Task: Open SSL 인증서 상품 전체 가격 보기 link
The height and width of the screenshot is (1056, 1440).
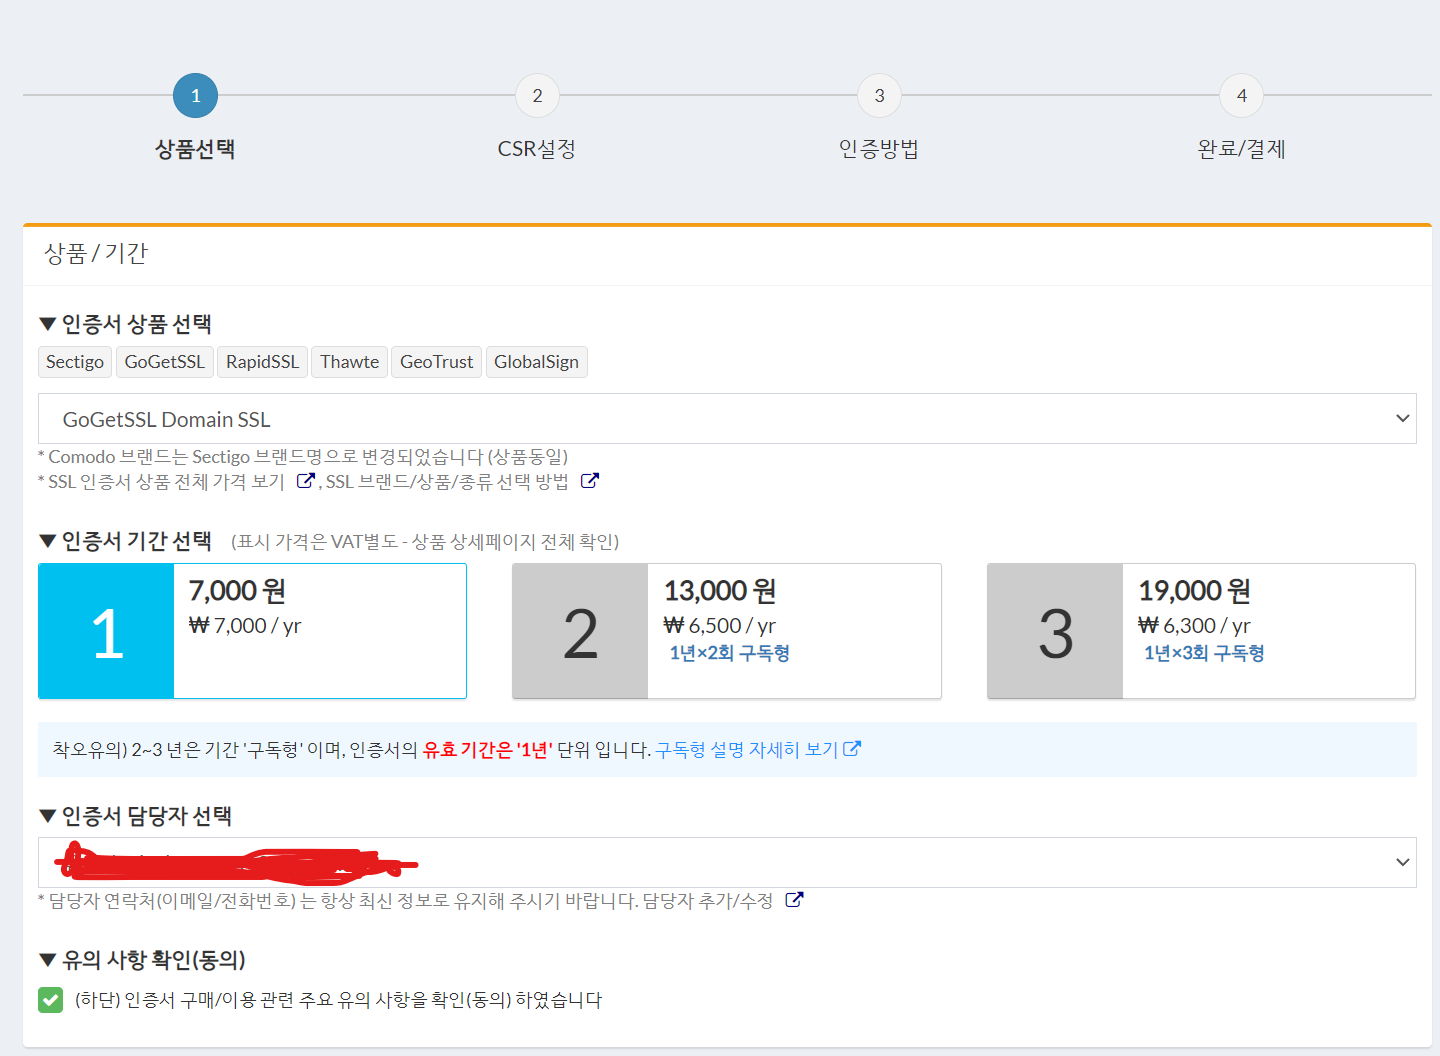Action: (167, 481)
